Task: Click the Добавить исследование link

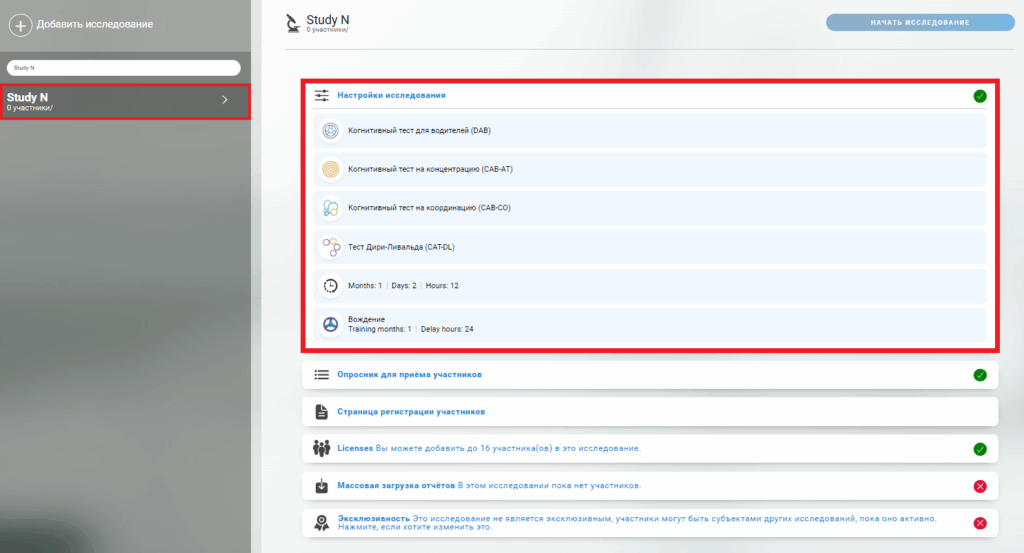Action: click(95, 24)
